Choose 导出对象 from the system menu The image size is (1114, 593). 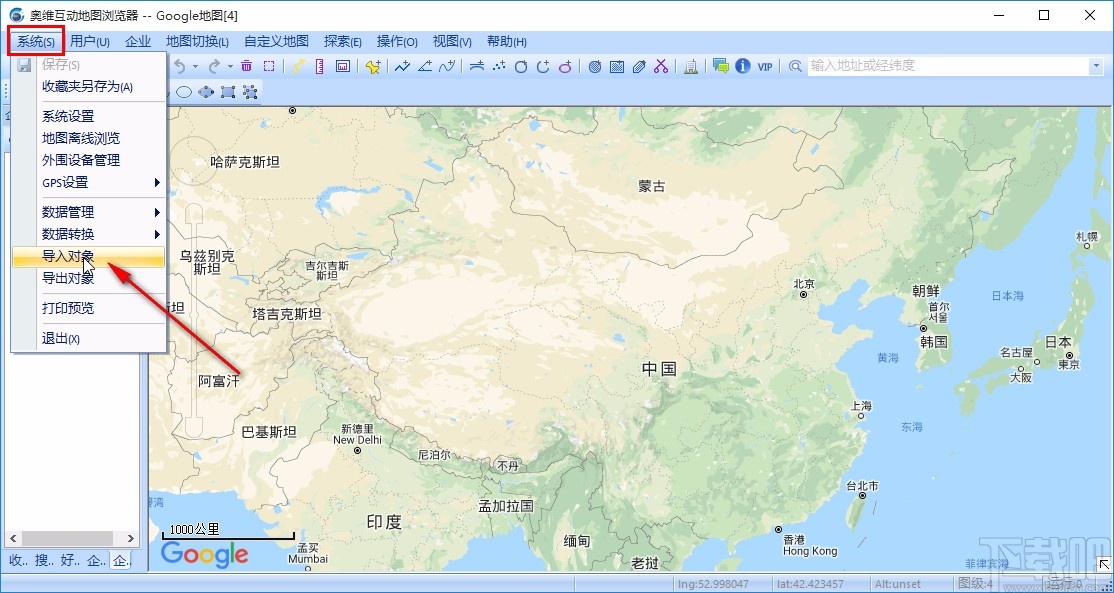pos(89,278)
